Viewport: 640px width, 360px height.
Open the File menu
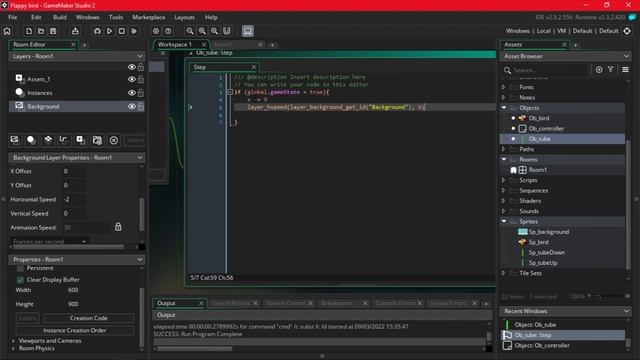click(13, 17)
